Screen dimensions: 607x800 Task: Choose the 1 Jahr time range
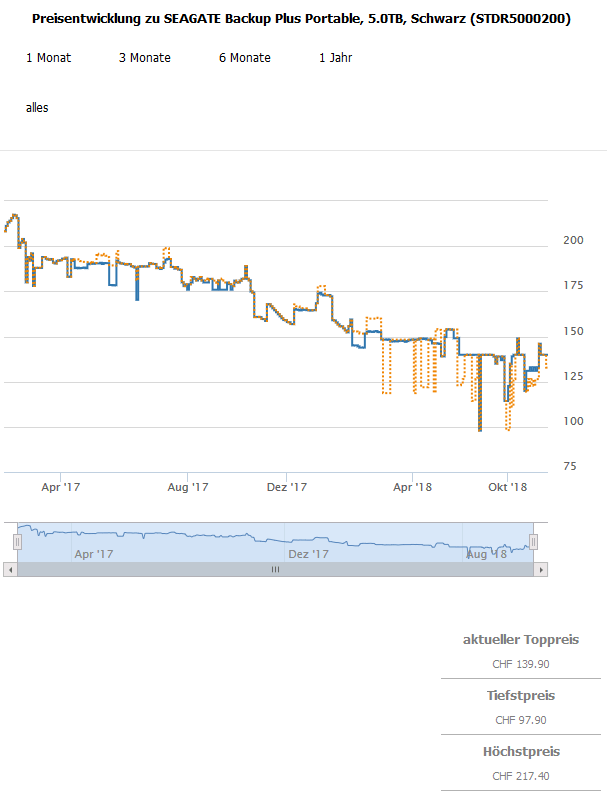(x=335, y=58)
